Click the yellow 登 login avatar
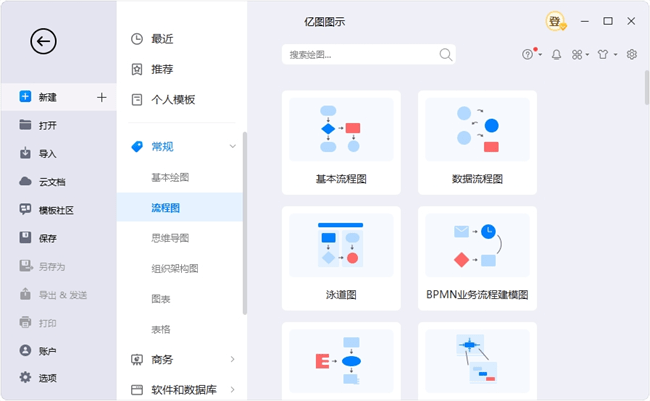 point(554,21)
